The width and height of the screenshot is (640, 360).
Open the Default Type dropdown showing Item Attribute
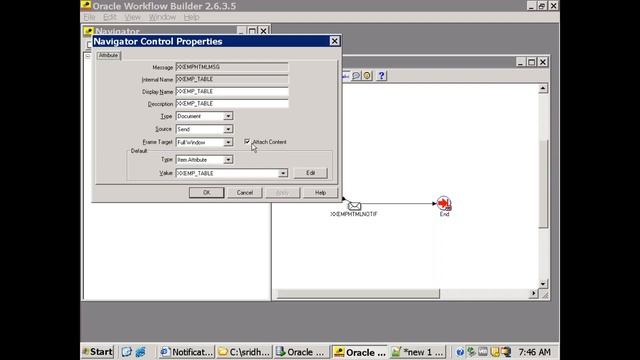[x=228, y=160]
